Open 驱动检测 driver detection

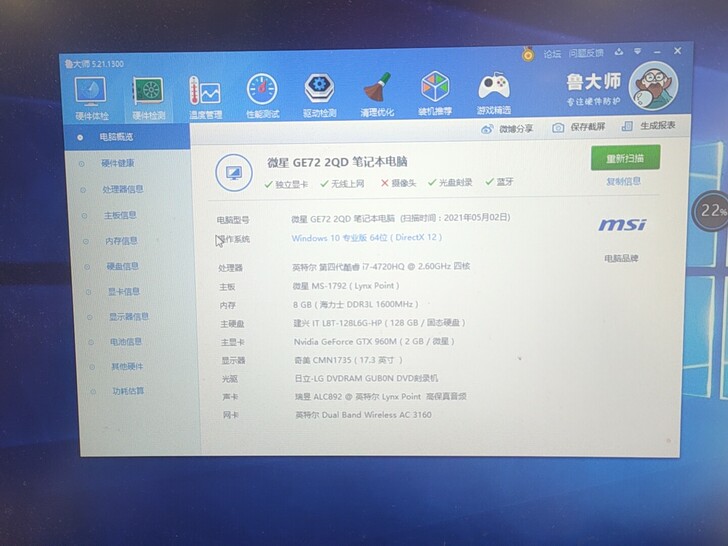(319, 94)
